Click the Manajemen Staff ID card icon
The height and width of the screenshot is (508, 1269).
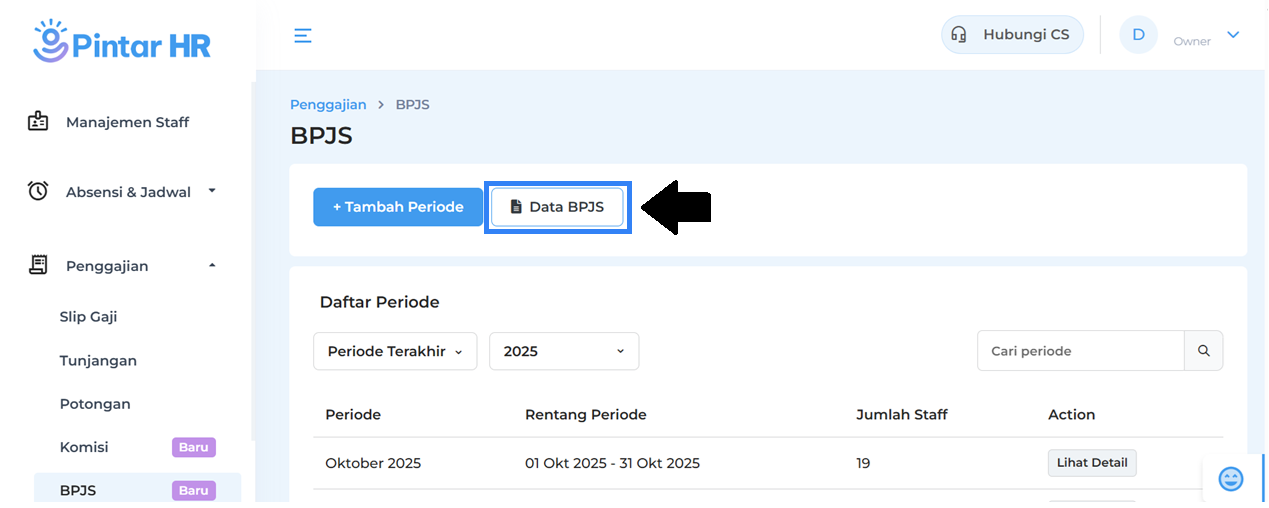[x=38, y=122]
